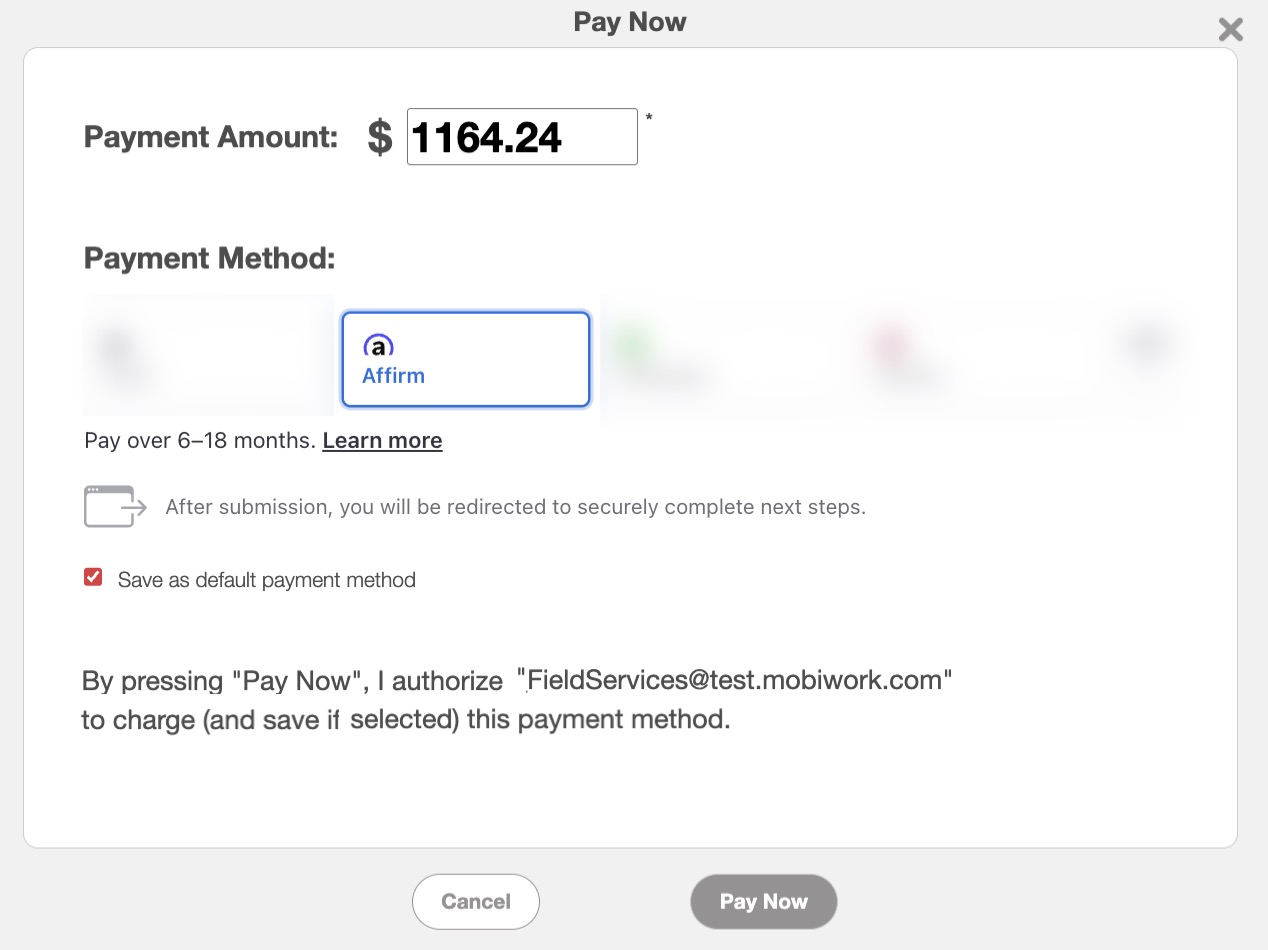
Task: Click the 'Pay Now' dialog title
Action: pos(630,22)
